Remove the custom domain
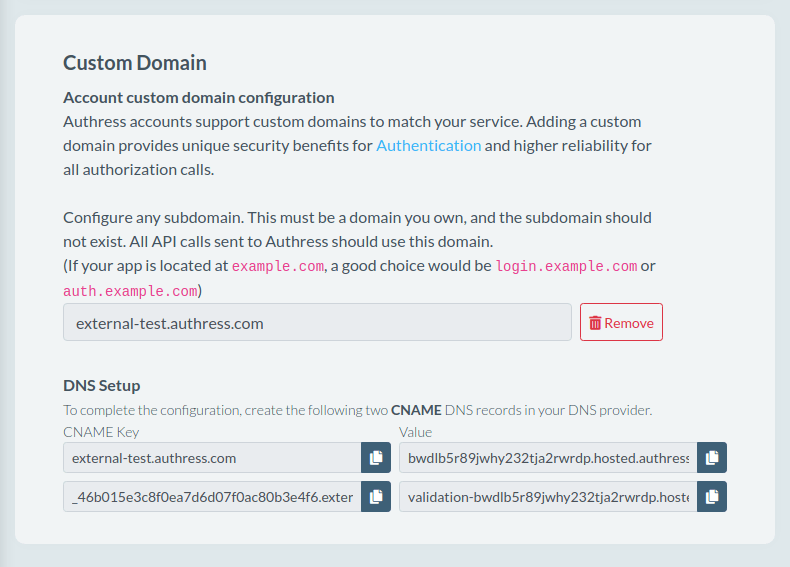 pos(621,322)
